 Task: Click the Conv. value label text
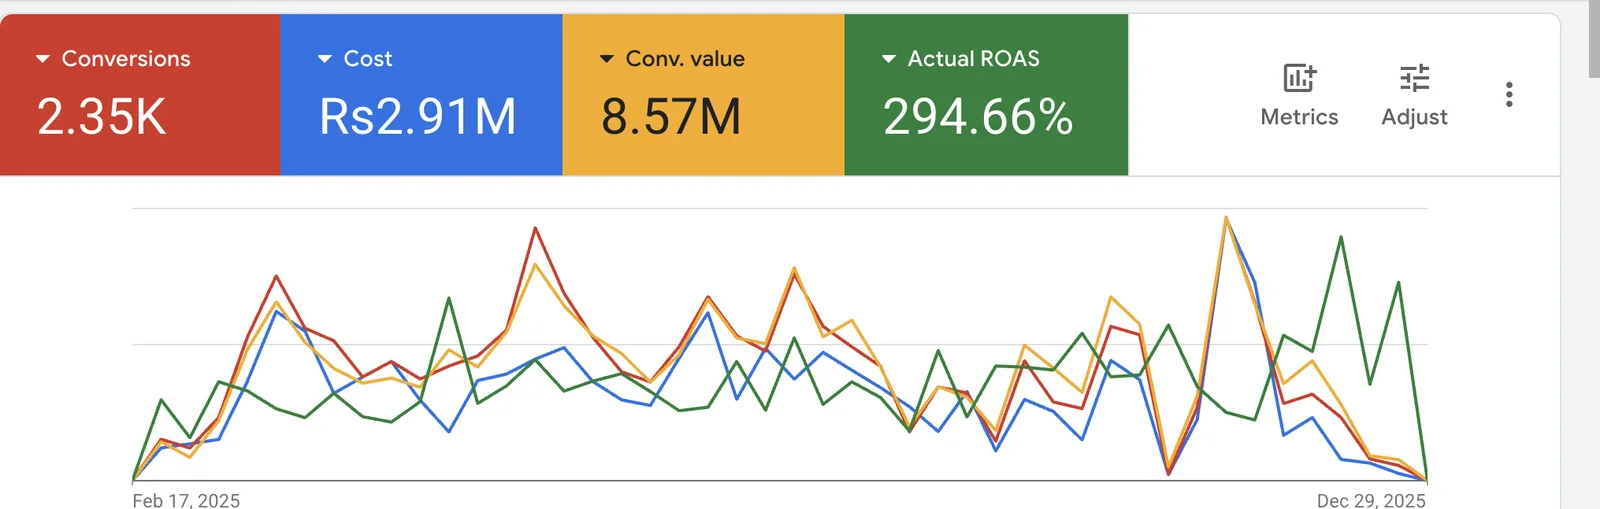pyautogui.click(x=685, y=59)
